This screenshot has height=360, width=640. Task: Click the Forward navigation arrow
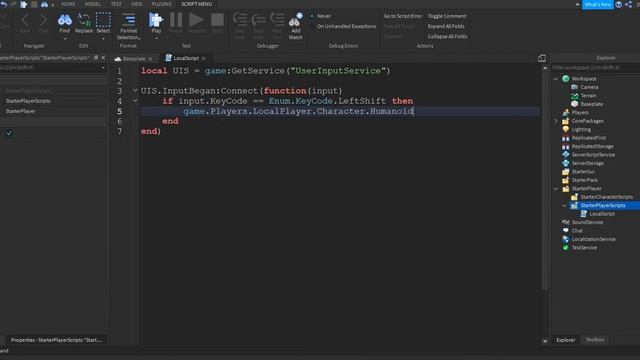[x=43, y=20]
